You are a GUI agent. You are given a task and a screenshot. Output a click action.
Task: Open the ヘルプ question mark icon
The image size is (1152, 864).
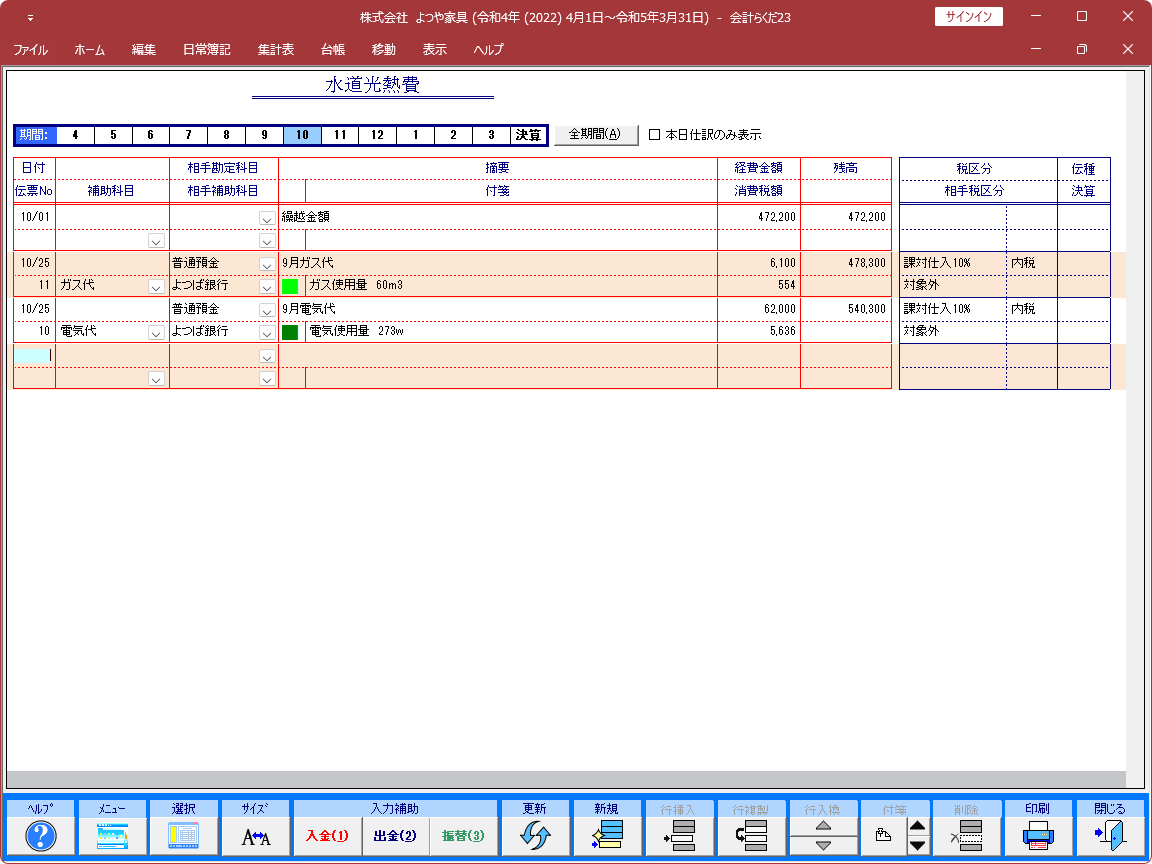[x=41, y=837]
